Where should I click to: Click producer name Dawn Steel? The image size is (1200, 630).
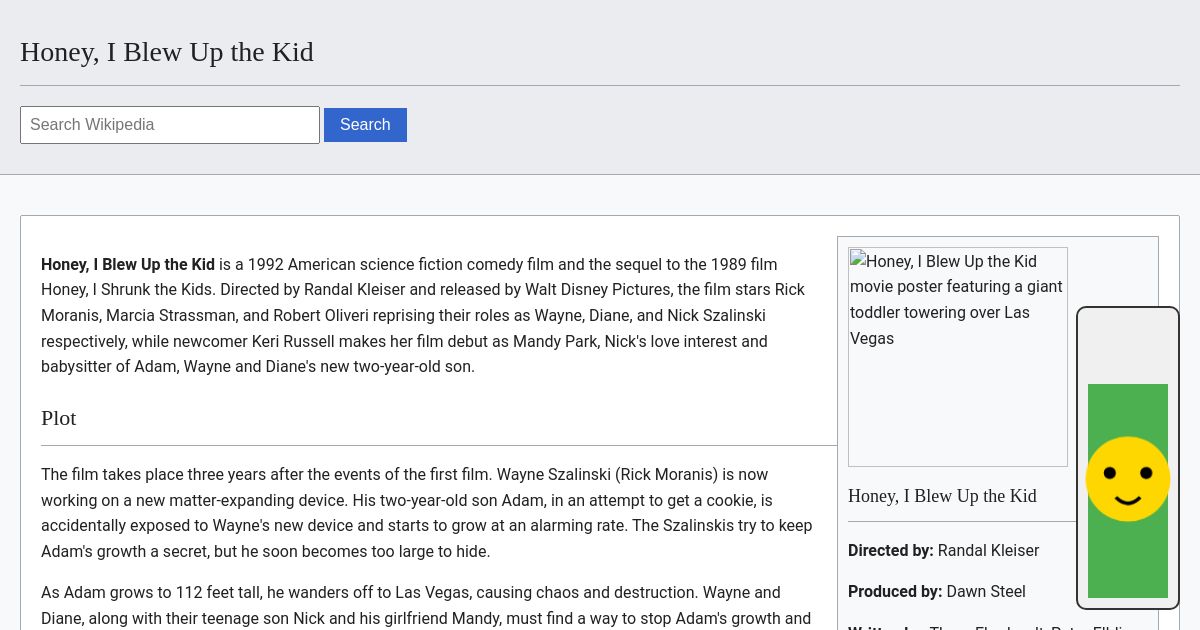(x=985, y=592)
